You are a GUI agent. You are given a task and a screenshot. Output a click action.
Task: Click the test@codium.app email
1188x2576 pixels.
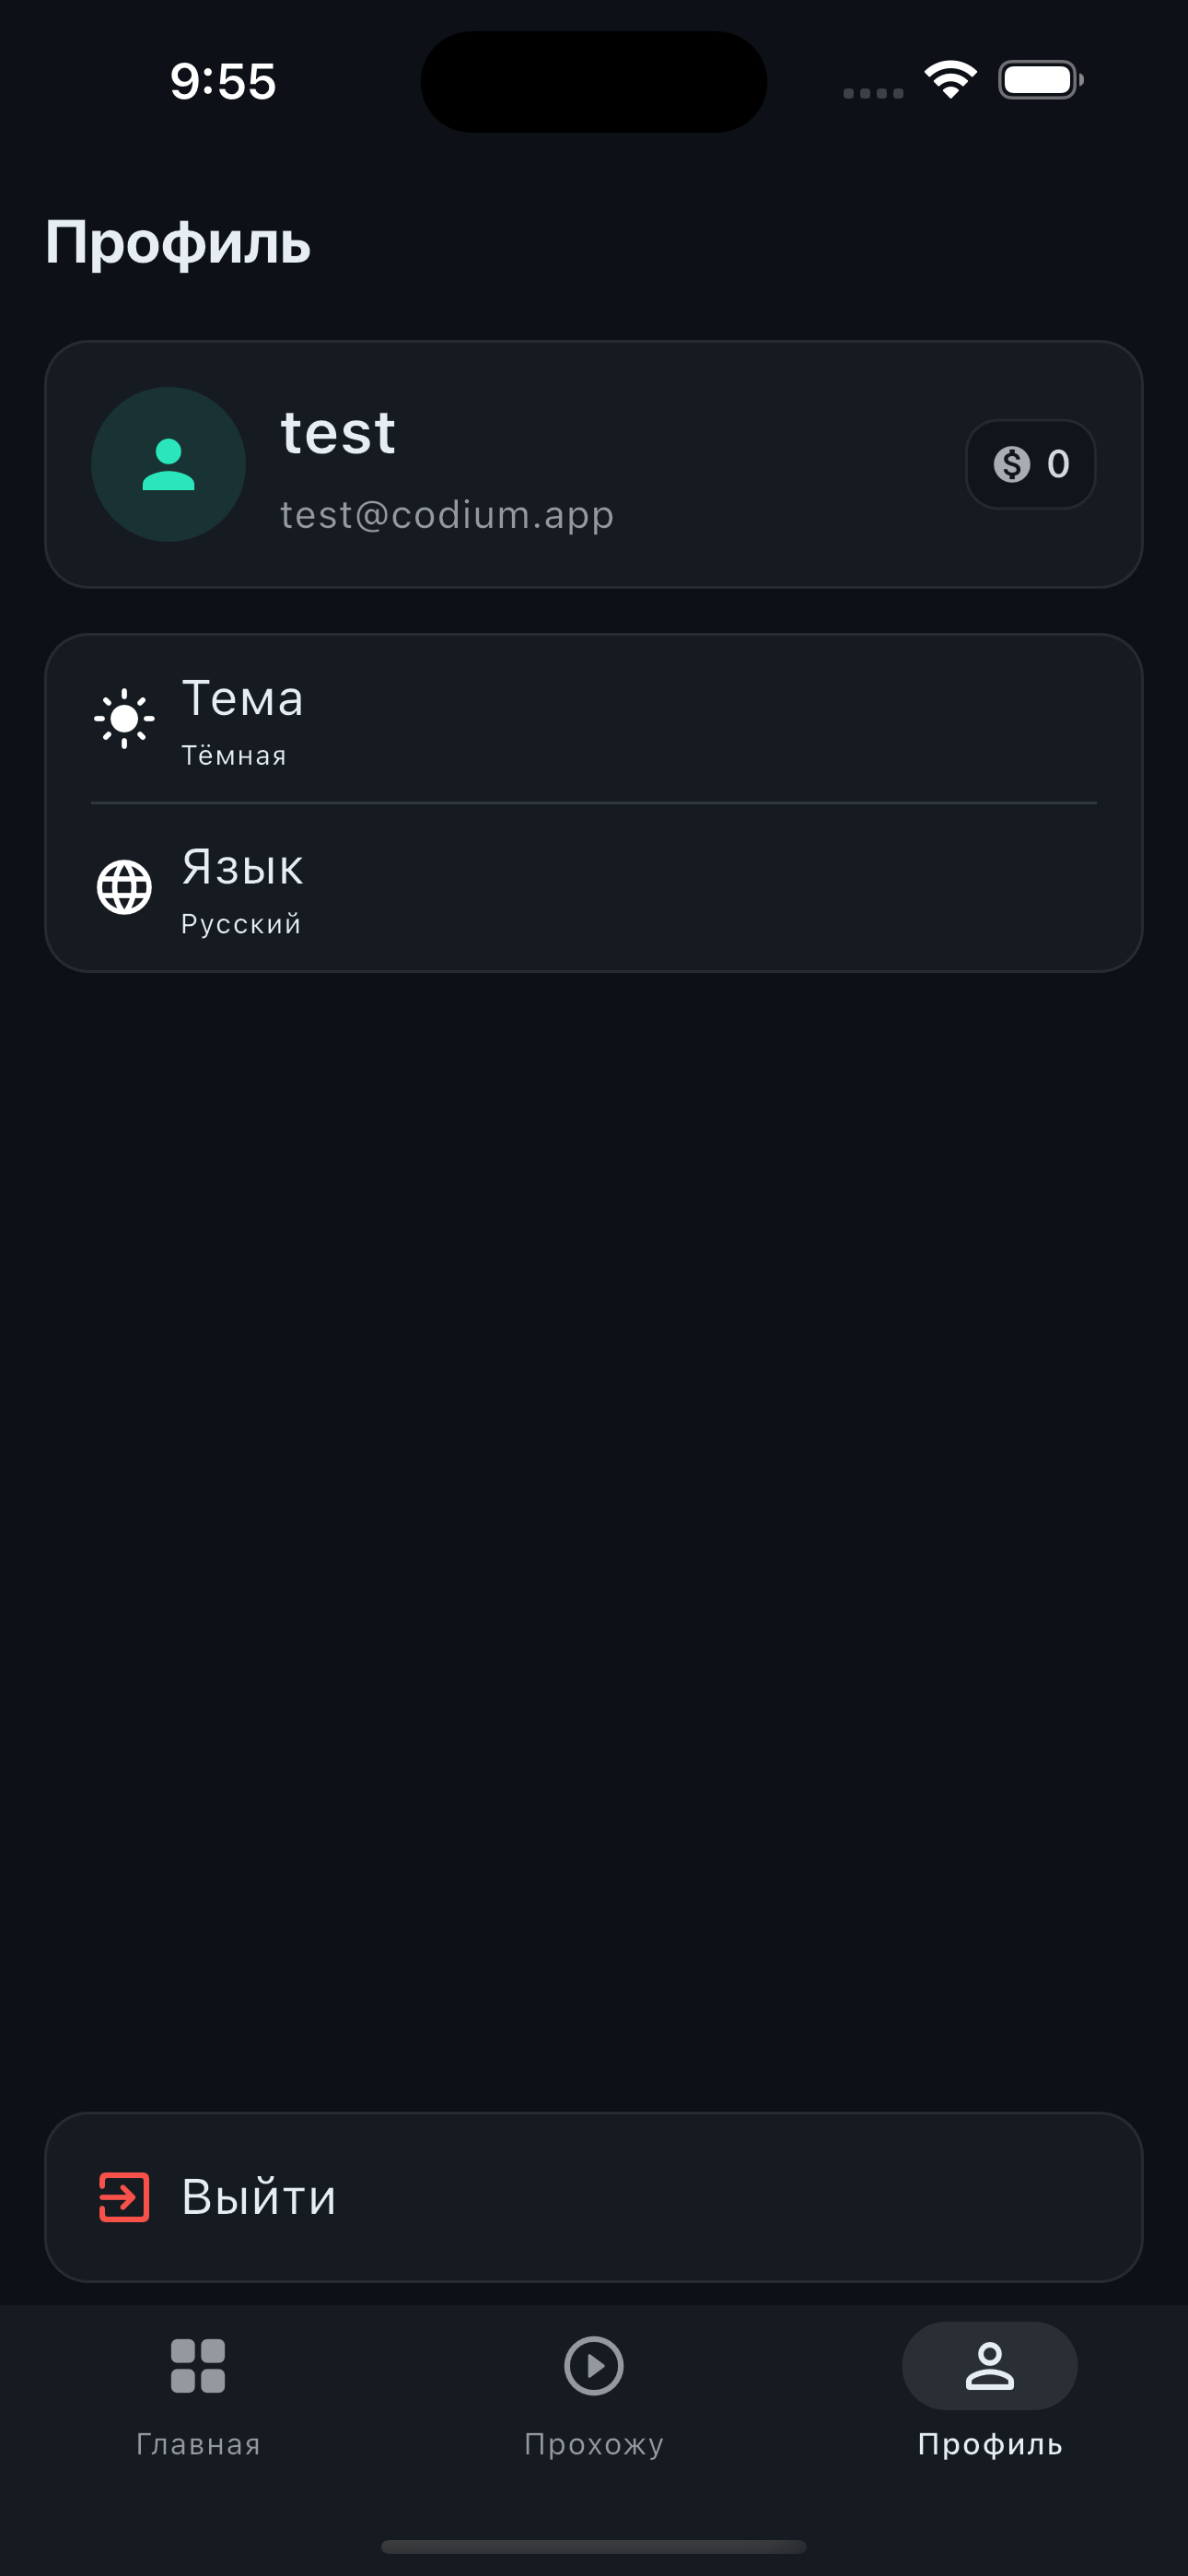447,515
